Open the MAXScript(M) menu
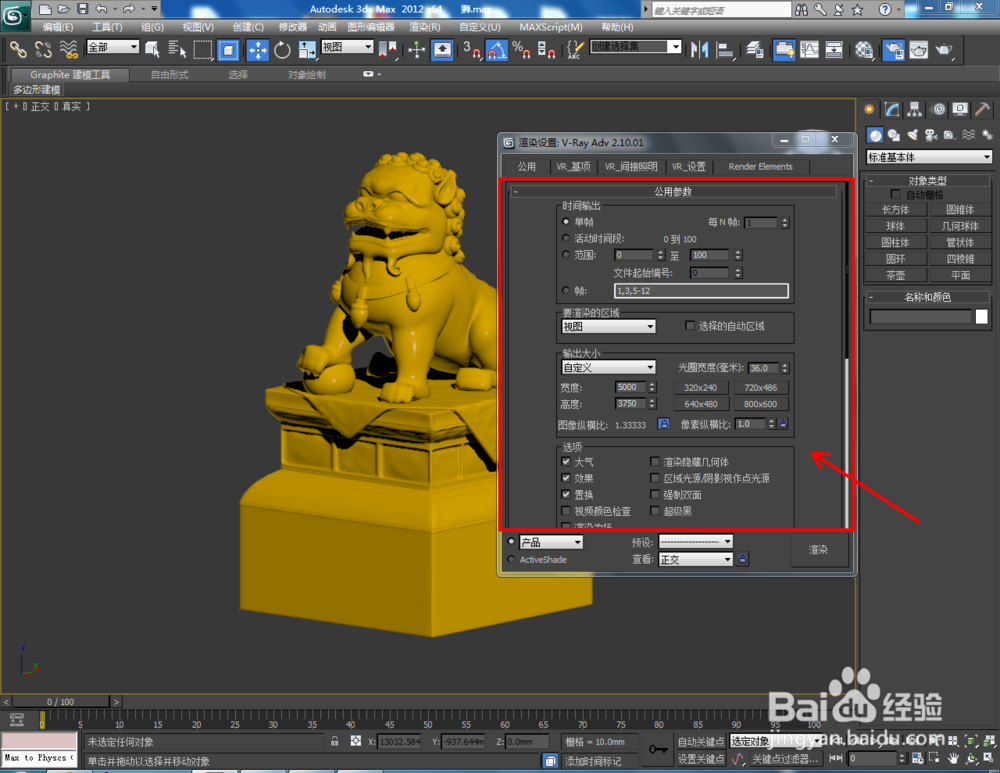The height and width of the screenshot is (773, 1000). click(550, 27)
